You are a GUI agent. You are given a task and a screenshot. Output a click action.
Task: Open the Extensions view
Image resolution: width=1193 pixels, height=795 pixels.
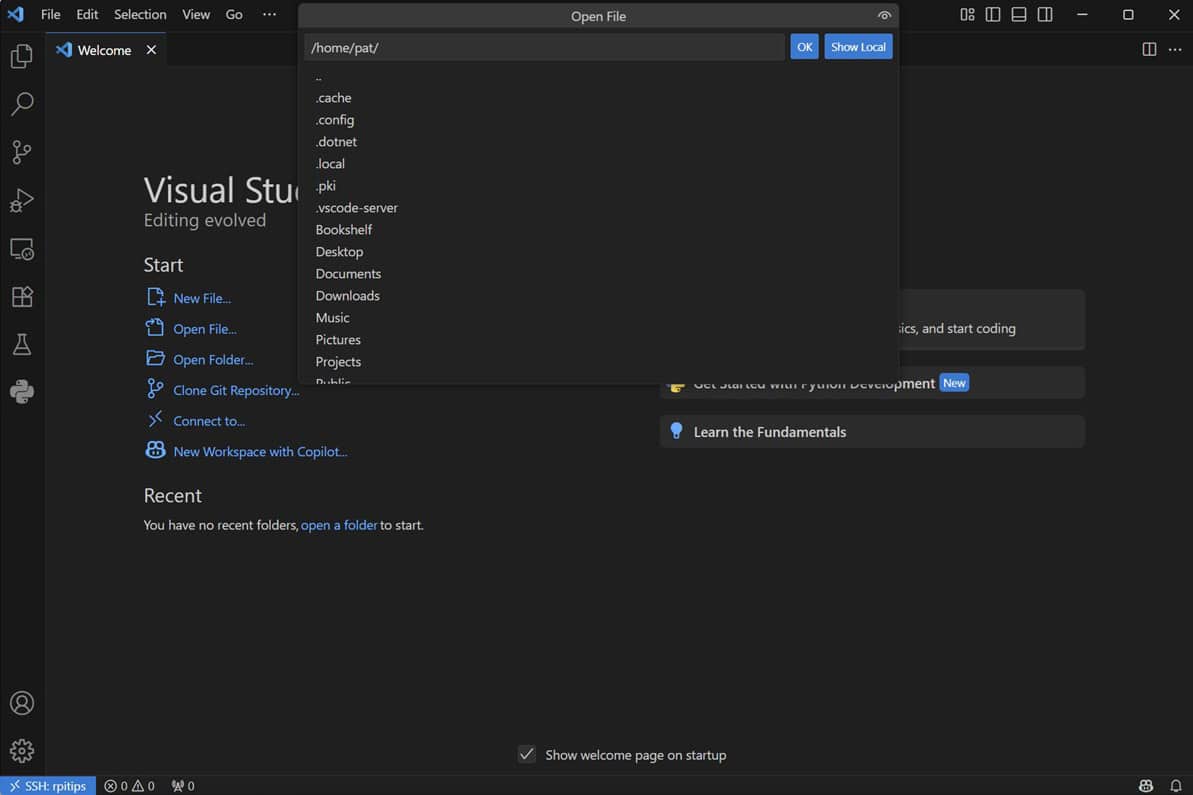[22, 296]
